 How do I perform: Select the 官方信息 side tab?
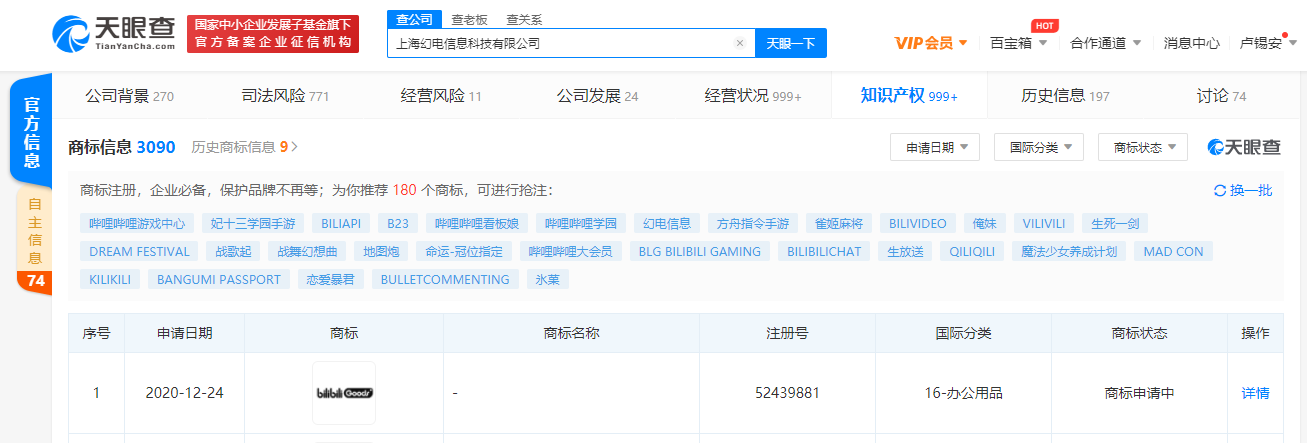click(x=33, y=133)
